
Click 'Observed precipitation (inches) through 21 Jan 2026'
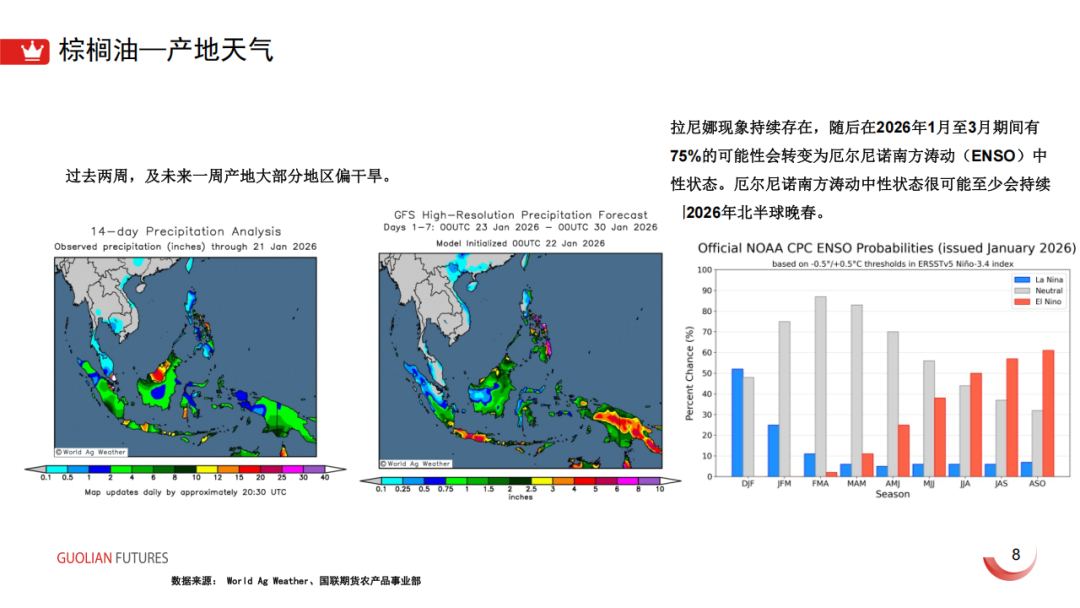[x=185, y=247]
